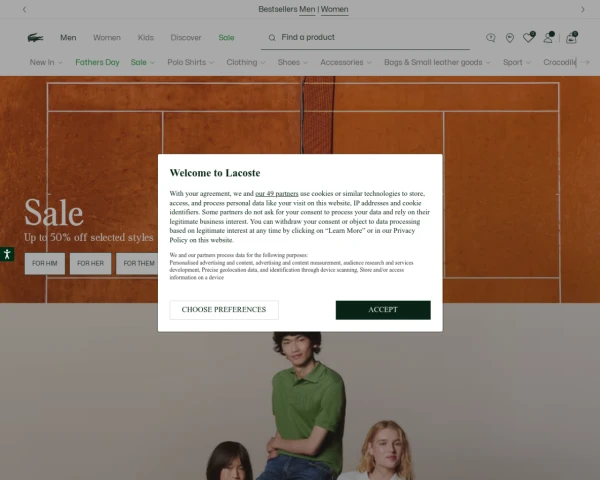Open the wishlist heart icon

(x=529, y=37)
